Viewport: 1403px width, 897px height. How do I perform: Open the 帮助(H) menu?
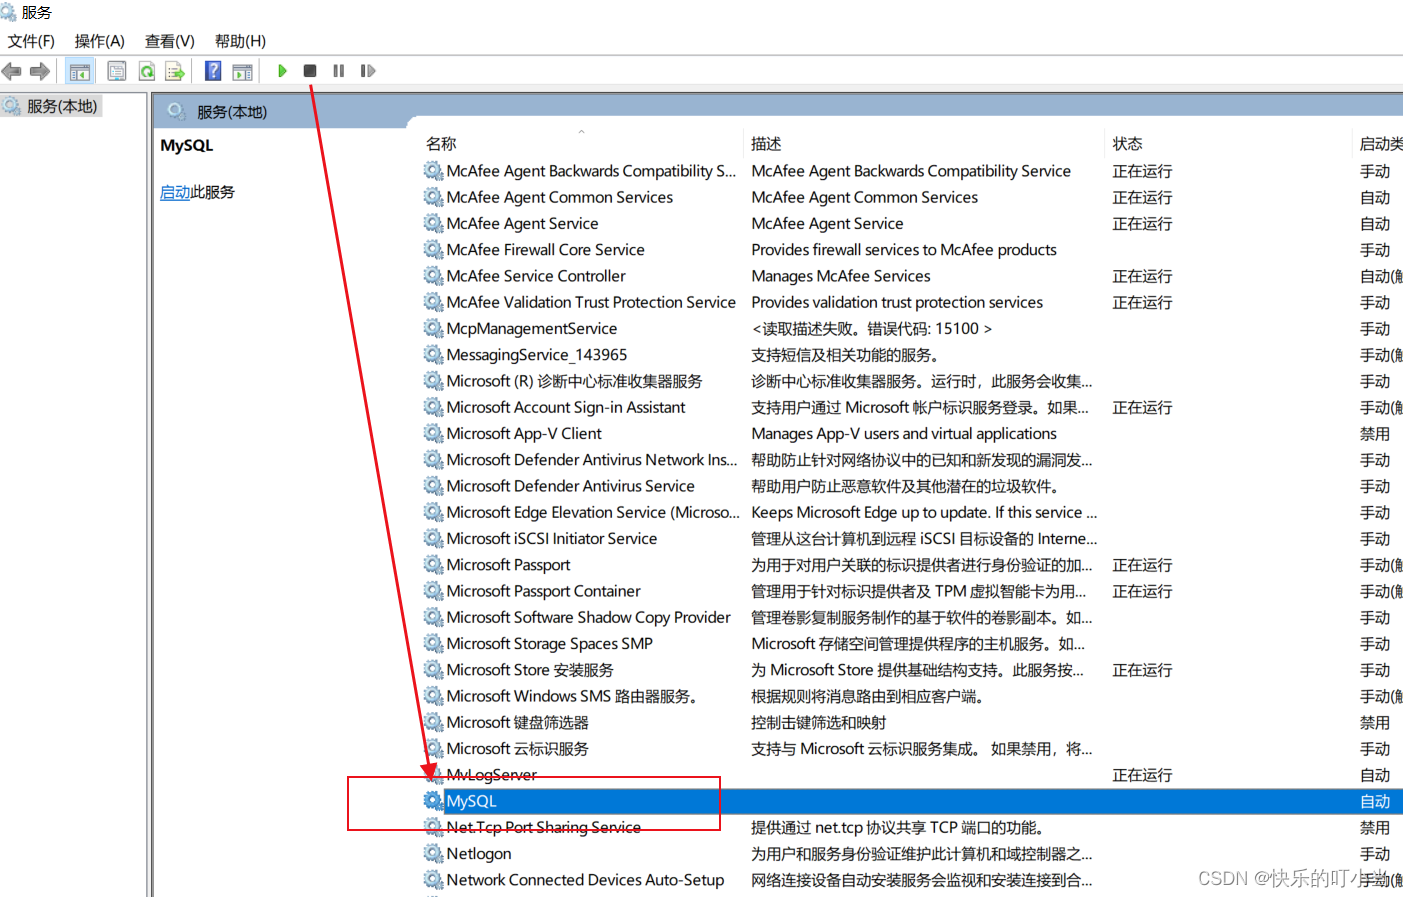point(240,41)
